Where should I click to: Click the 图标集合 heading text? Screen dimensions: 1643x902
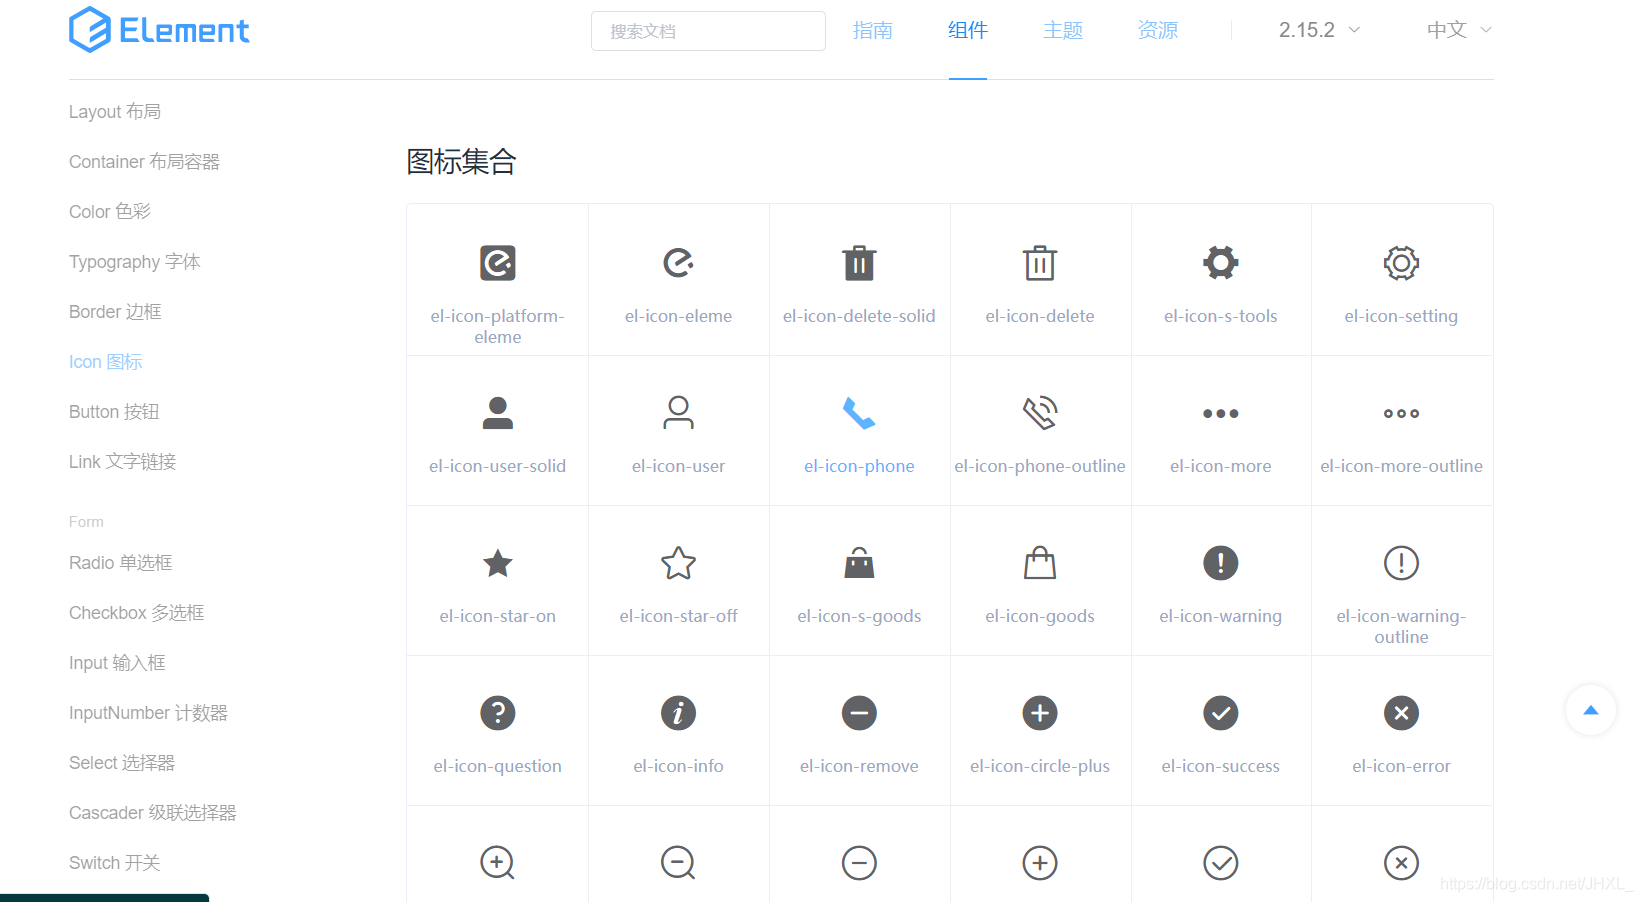[462, 161]
